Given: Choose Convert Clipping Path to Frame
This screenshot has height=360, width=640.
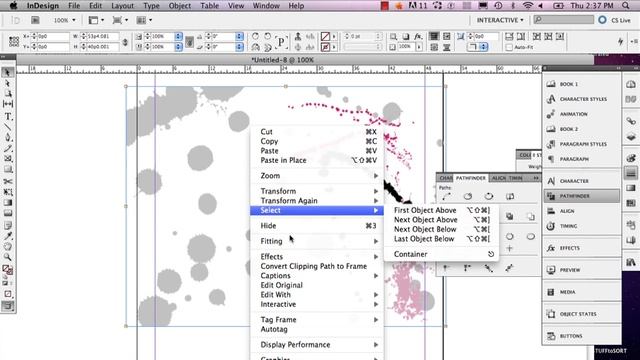Looking at the screenshot, I should (317, 266).
